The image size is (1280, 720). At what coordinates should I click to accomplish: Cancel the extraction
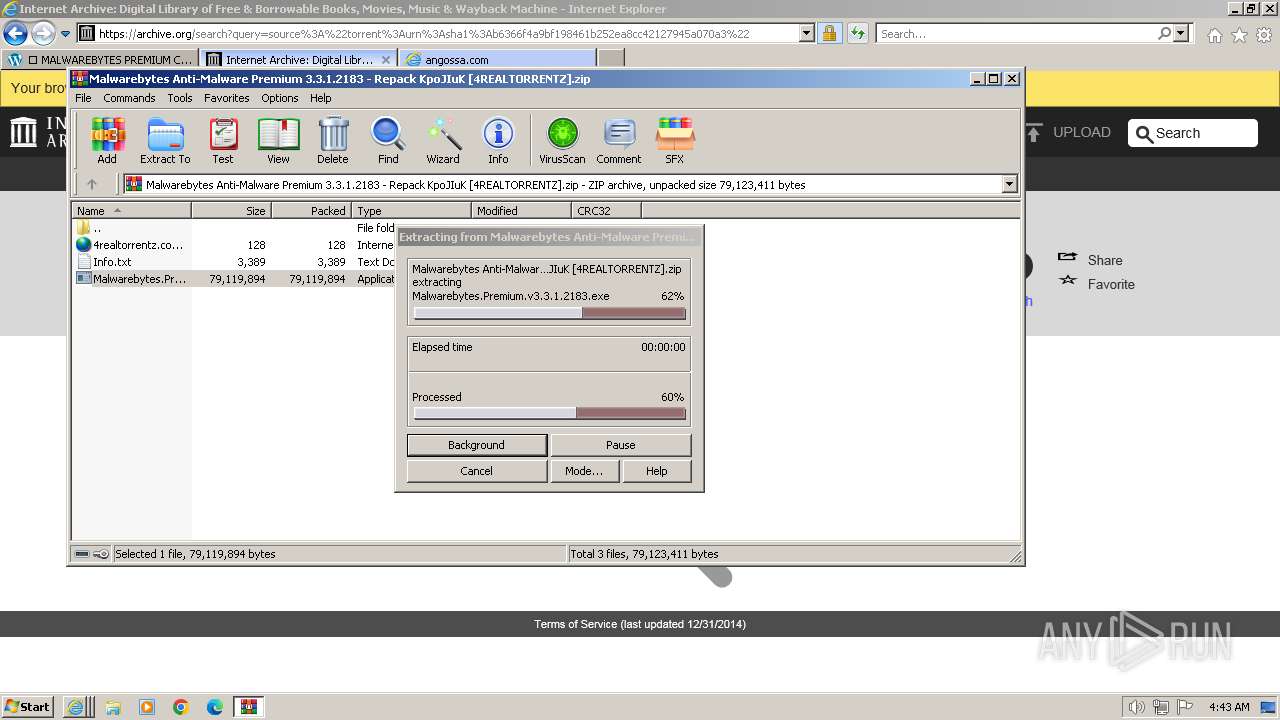point(477,471)
